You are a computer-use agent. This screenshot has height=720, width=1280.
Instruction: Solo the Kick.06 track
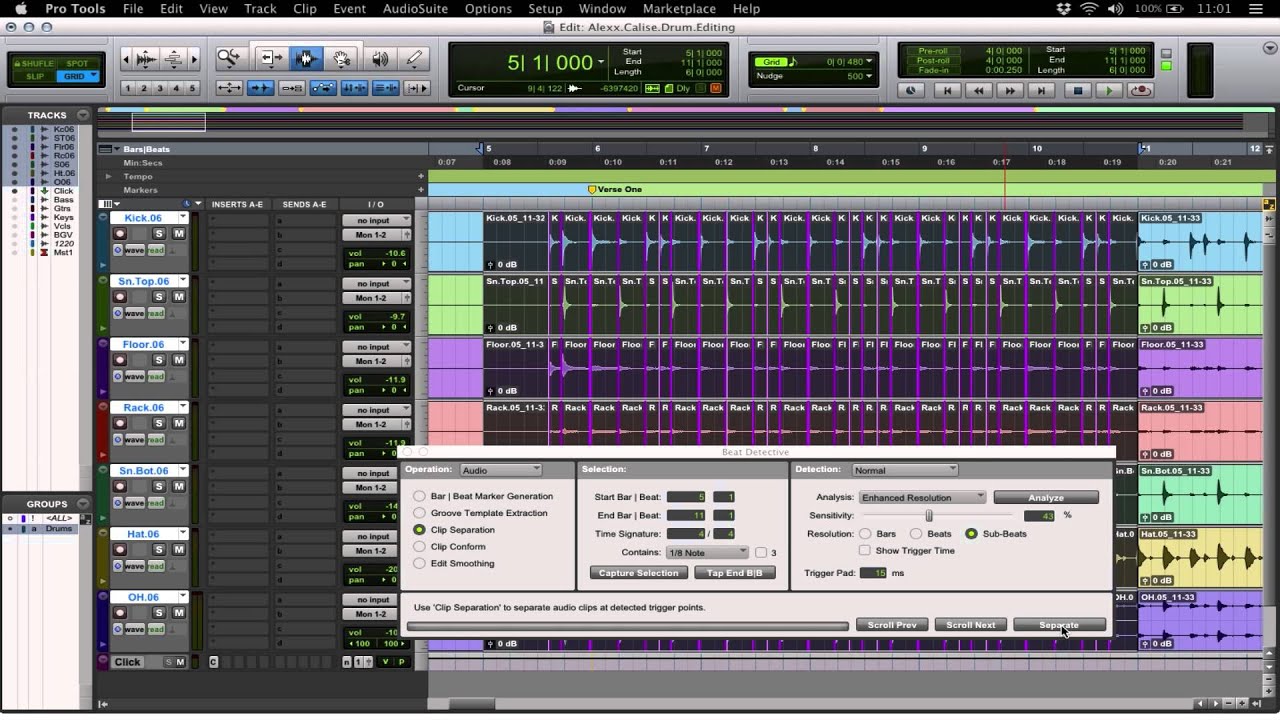[x=158, y=234]
